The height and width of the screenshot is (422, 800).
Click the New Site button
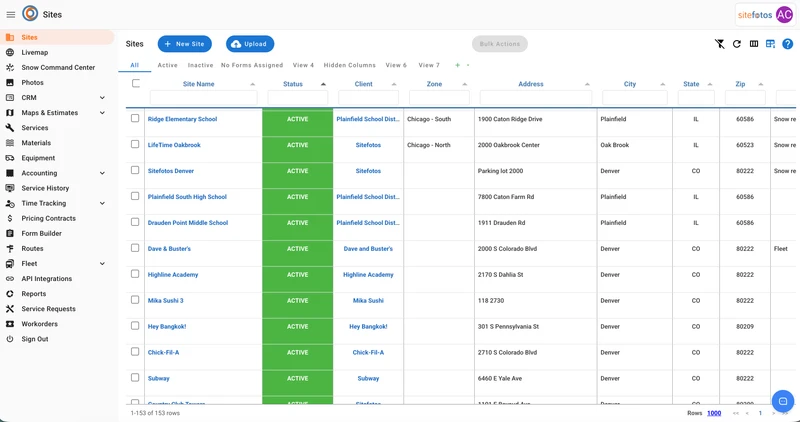[185, 44]
